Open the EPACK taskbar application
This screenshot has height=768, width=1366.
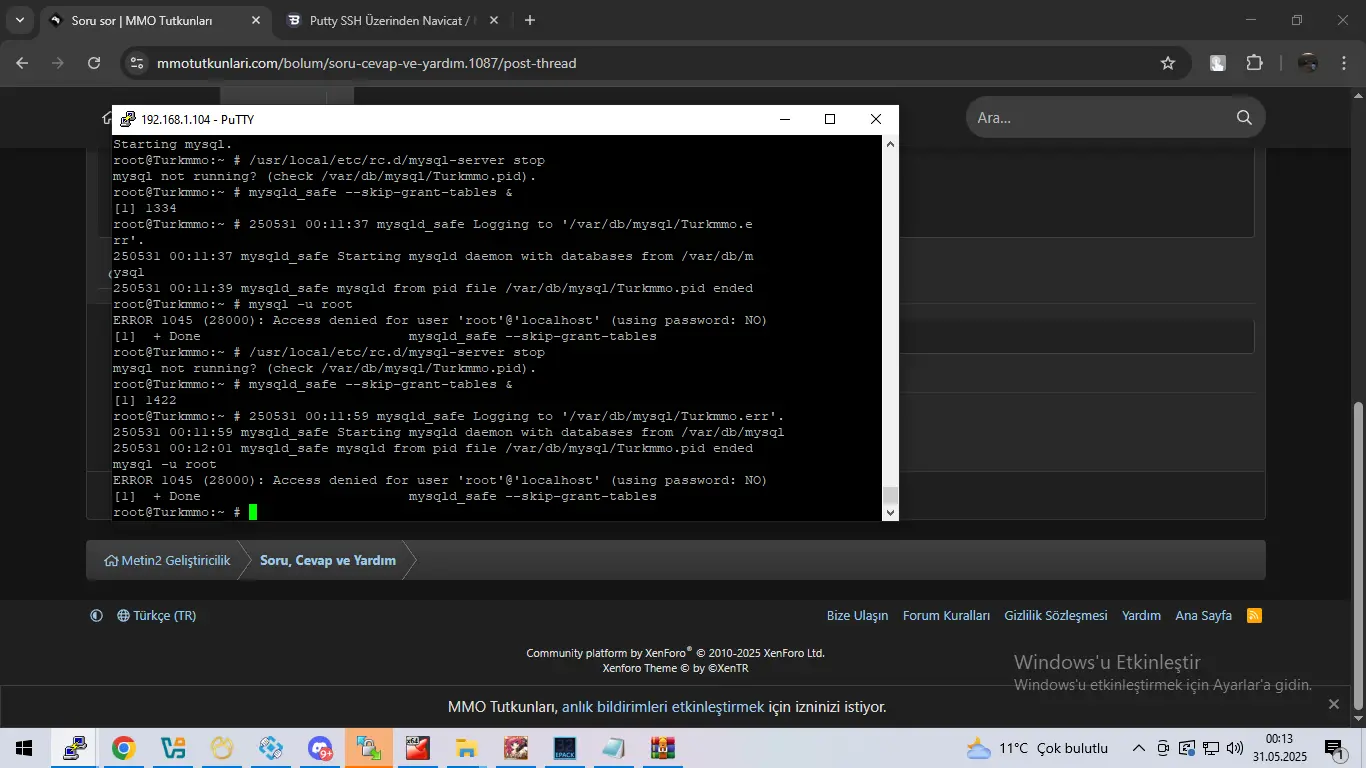coord(564,748)
